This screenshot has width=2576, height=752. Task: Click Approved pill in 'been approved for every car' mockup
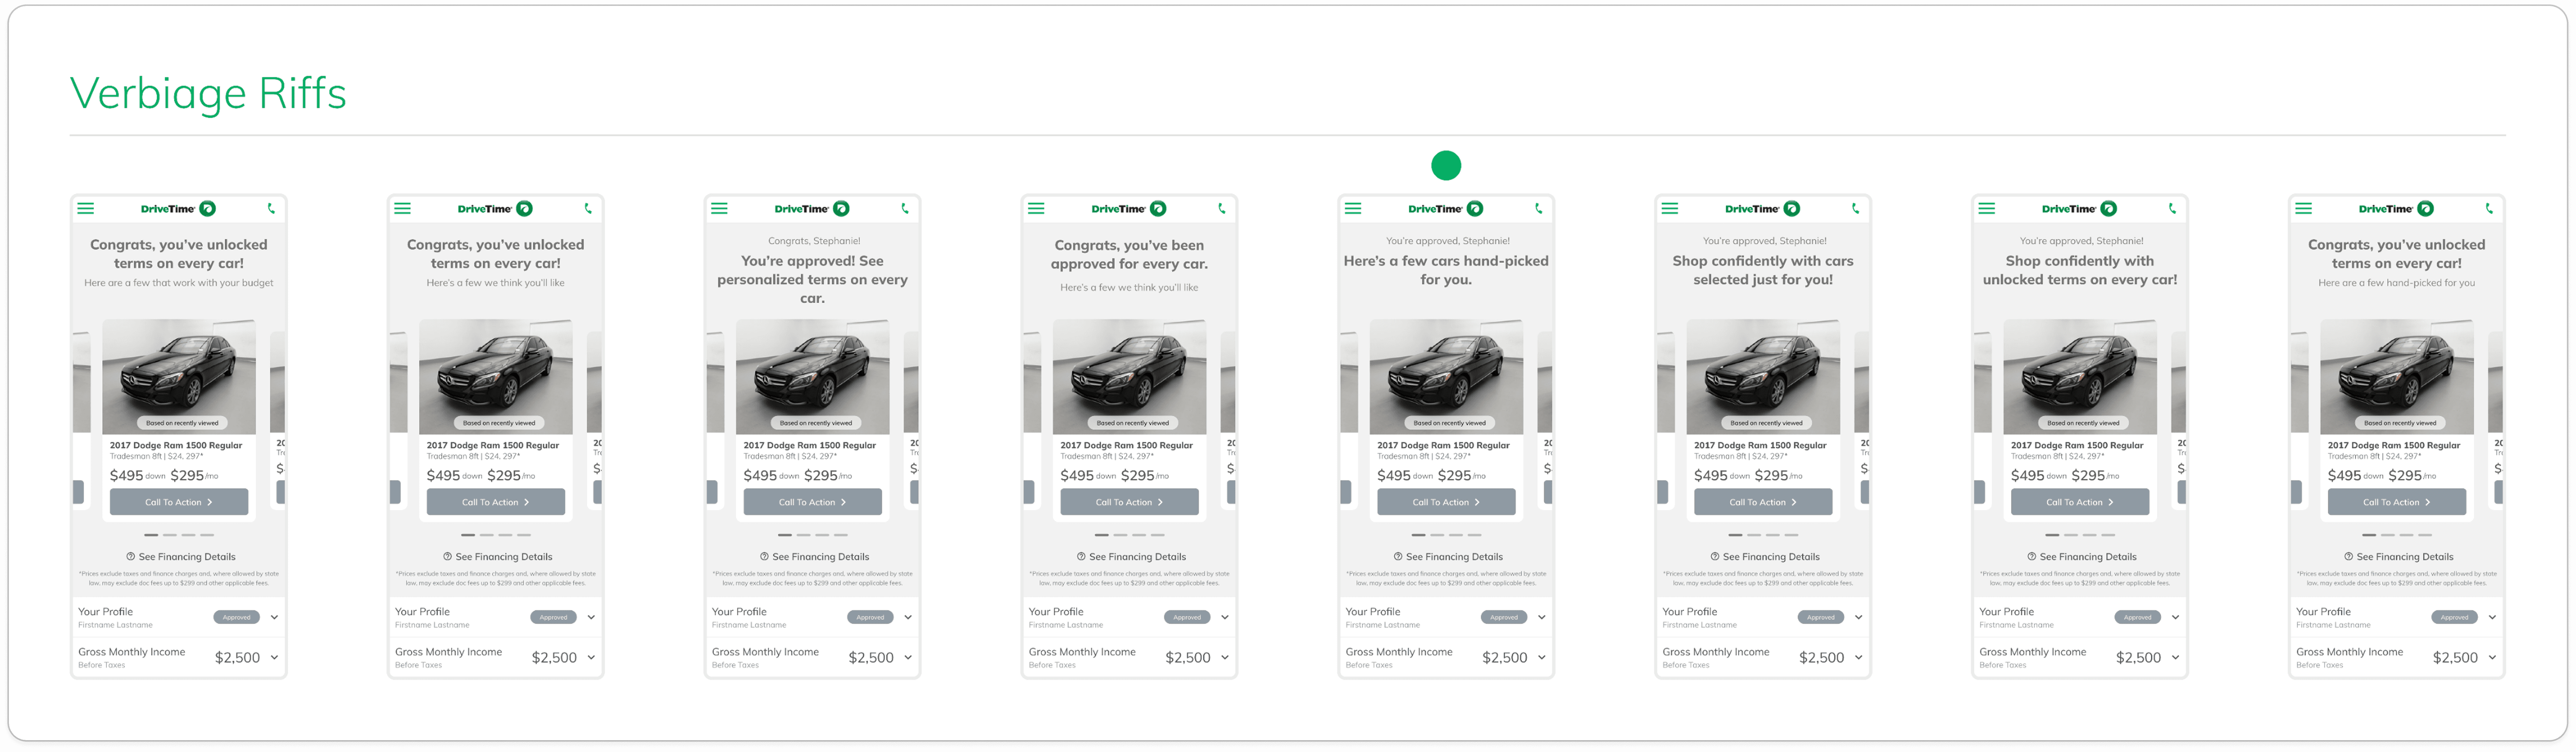pyautogui.click(x=1187, y=617)
